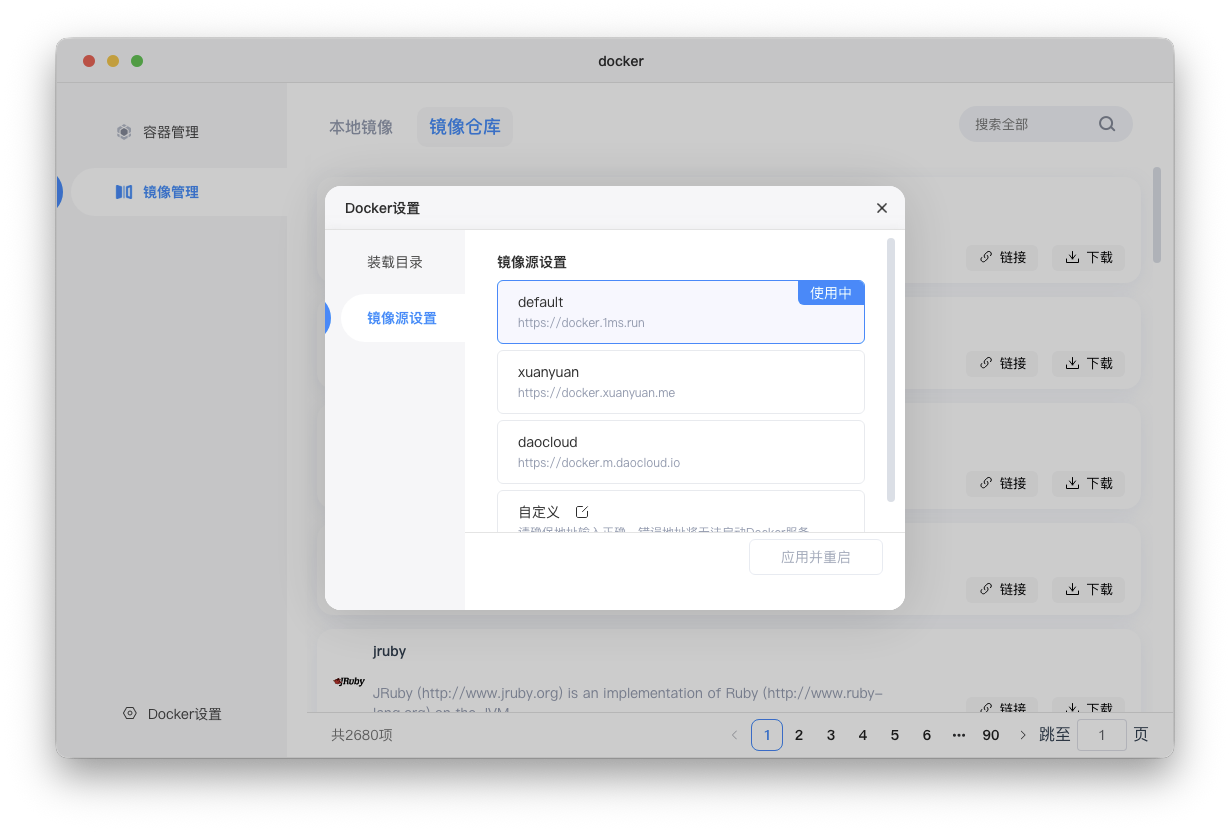Viewport: 1230px width, 832px height.
Task: Click the jruby repository name
Action: (x=389, y=651)
